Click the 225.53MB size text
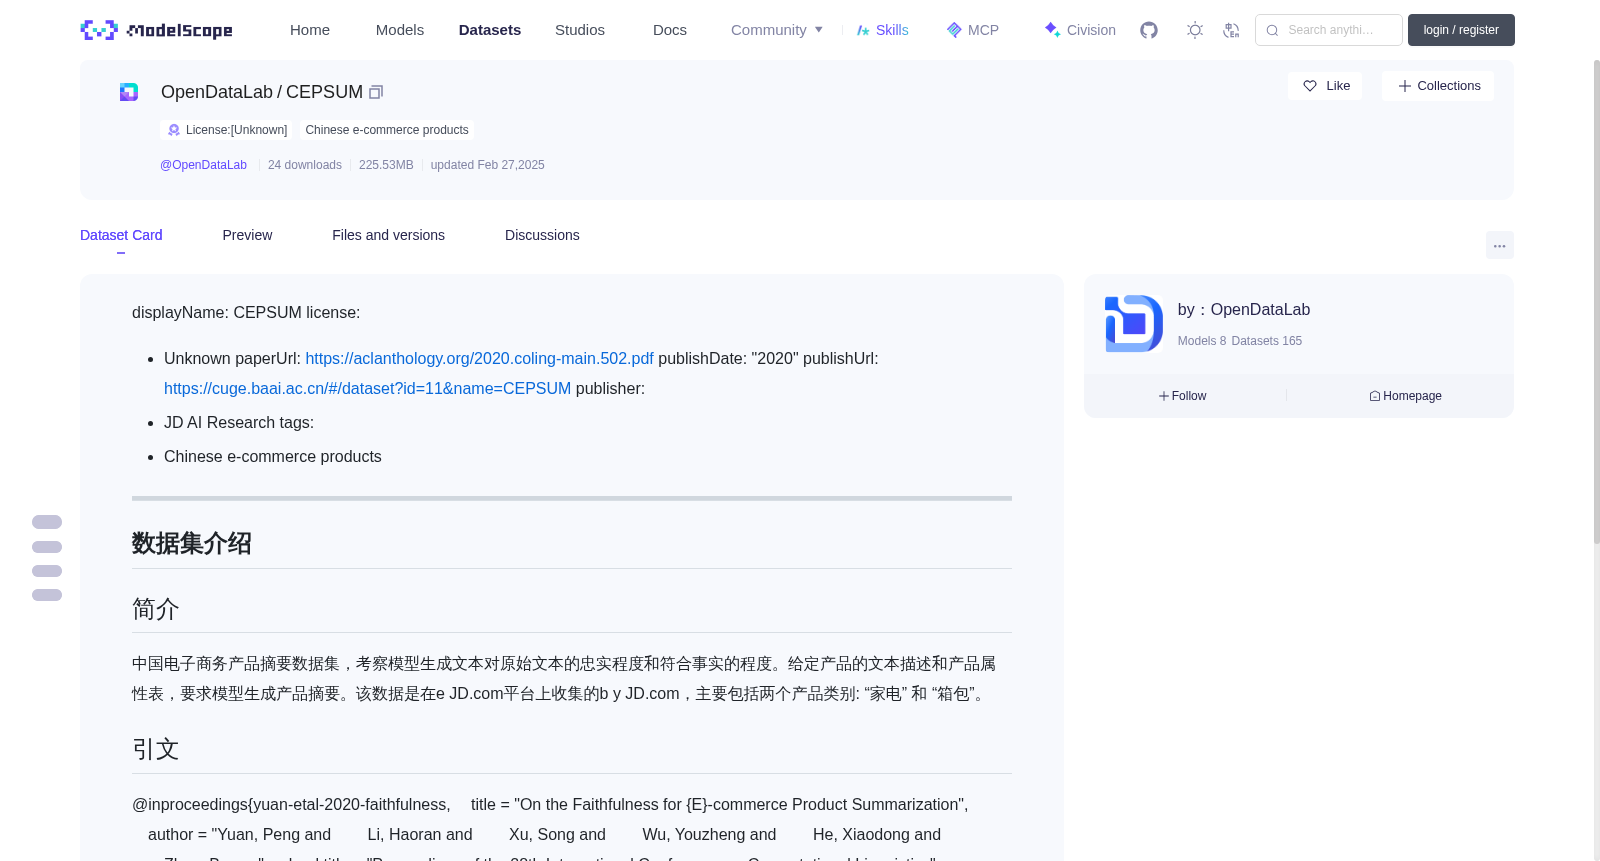This screenshot has width=1600, height=861. pos(386,165)
